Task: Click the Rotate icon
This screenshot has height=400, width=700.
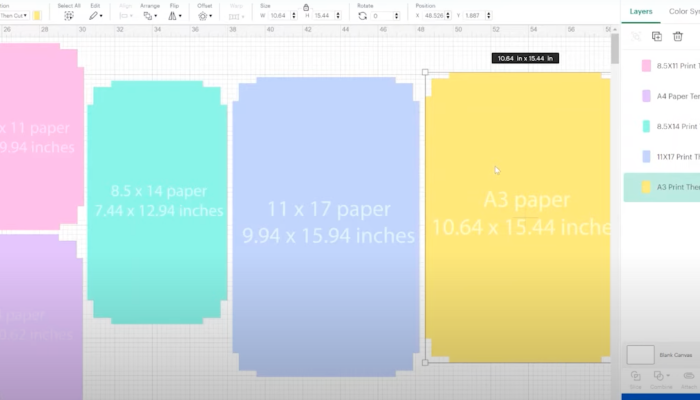Action: tap(362, 16)
